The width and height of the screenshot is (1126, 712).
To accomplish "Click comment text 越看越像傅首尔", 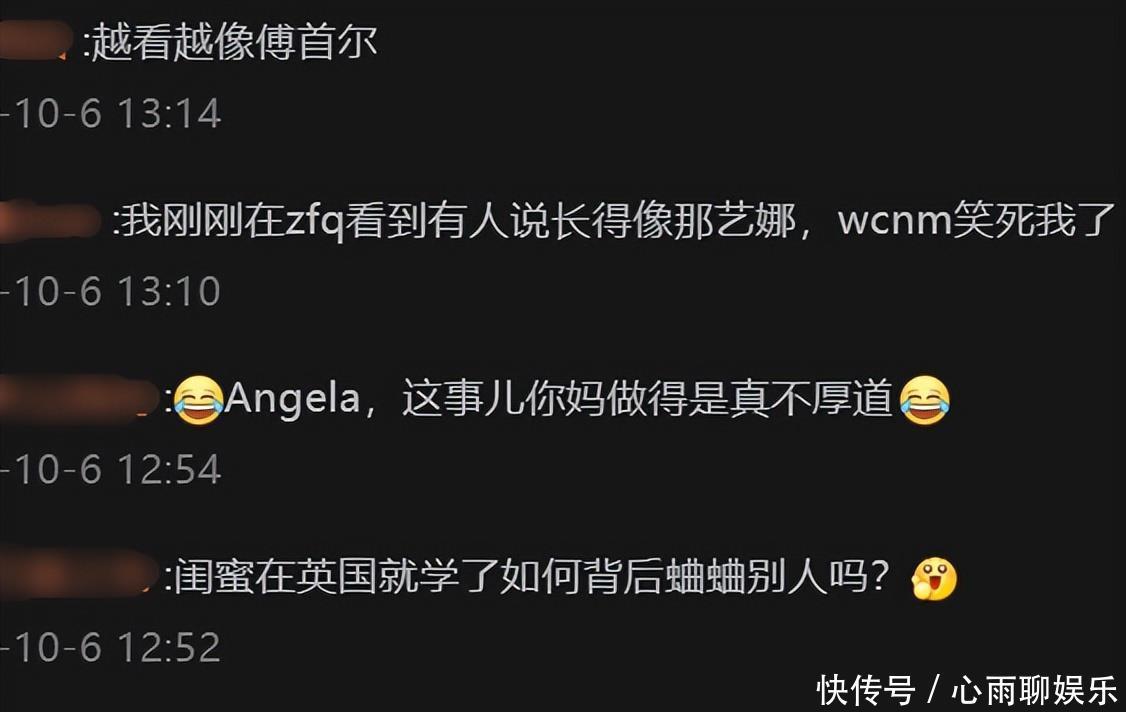I will click(234, 42).
